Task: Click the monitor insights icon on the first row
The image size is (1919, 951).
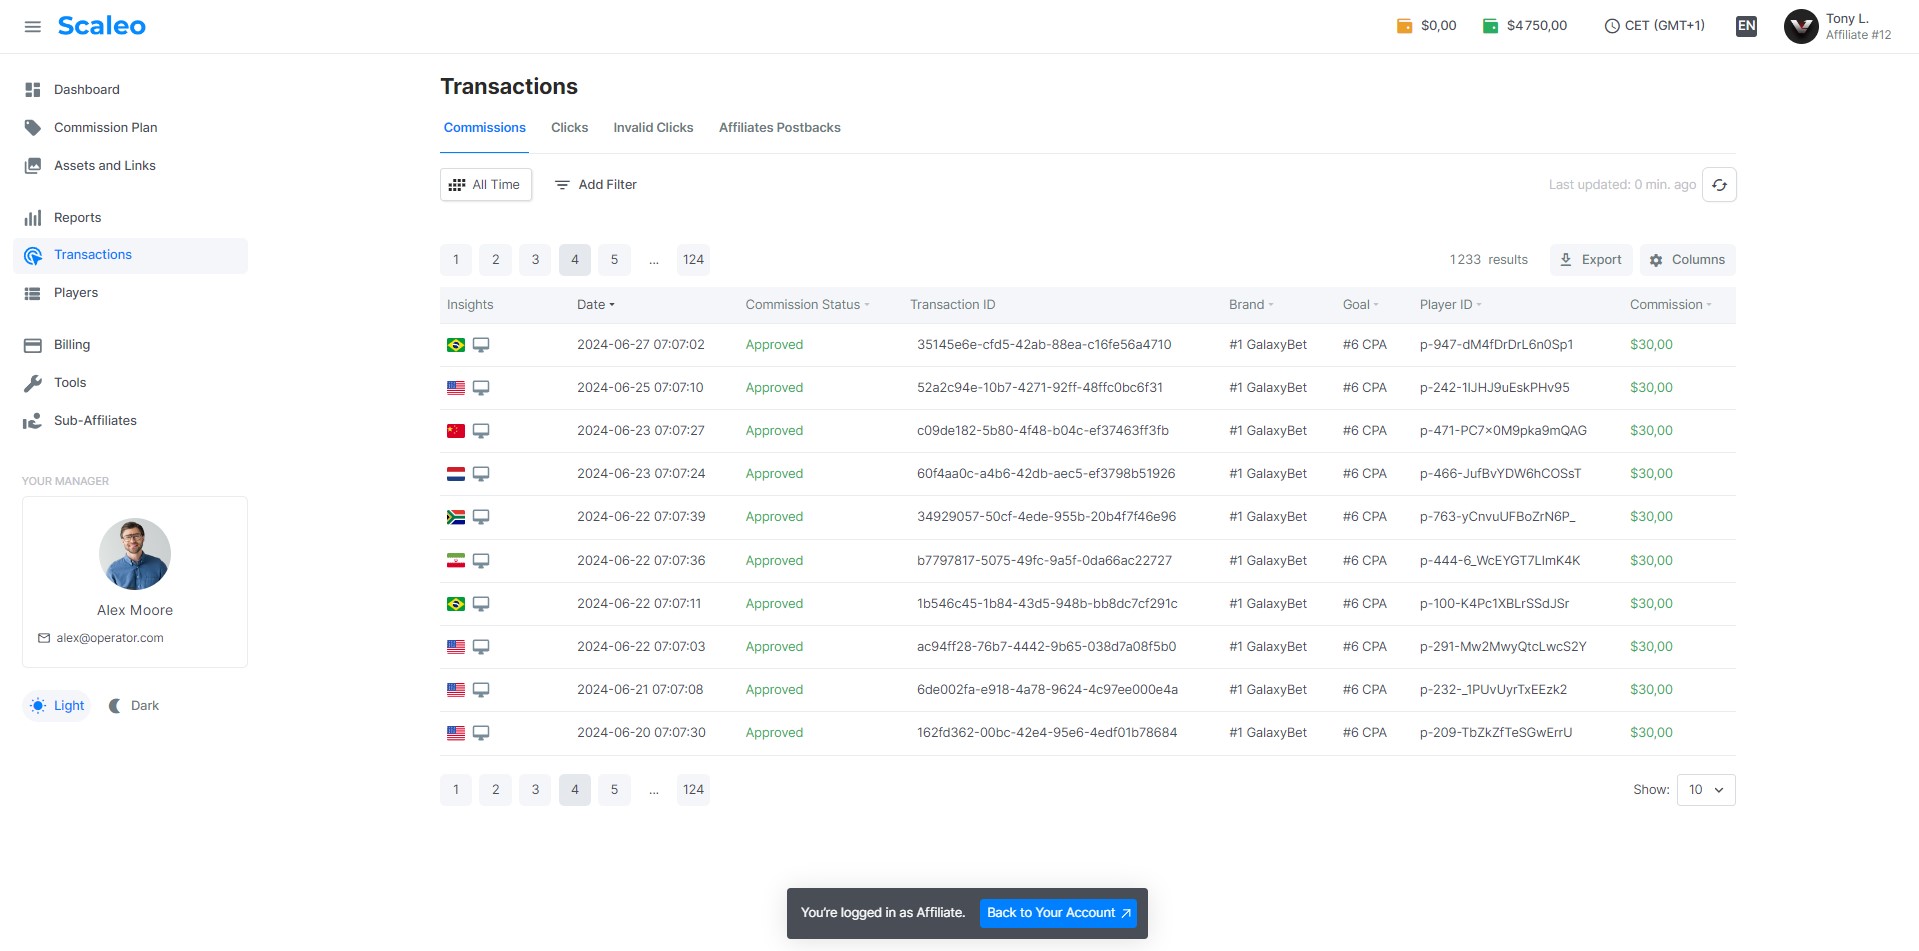Action: (x=482, y=344)
